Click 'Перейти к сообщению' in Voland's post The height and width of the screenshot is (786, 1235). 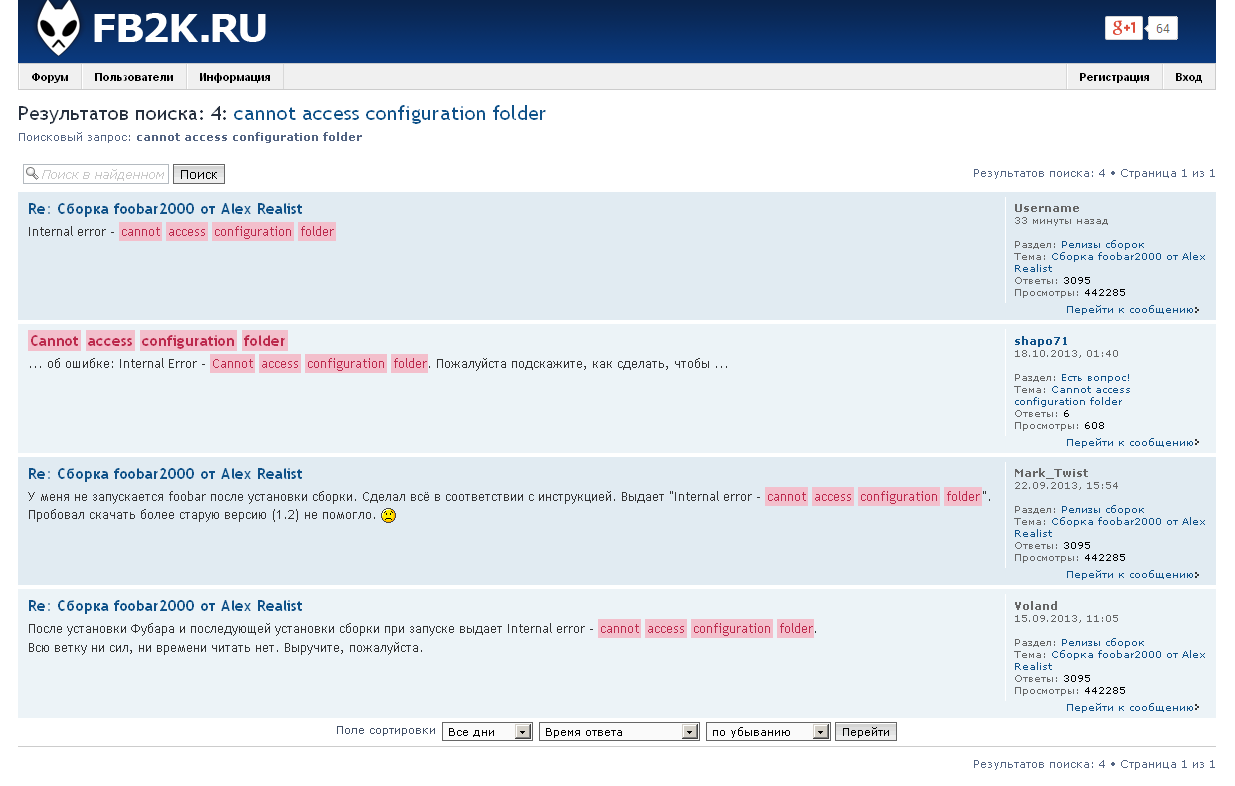pos(1132,707)
